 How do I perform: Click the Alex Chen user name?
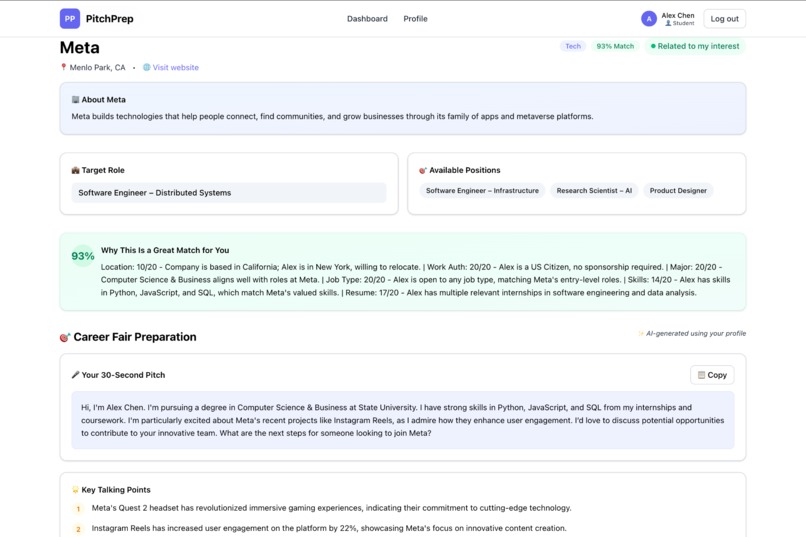[677, 15]
